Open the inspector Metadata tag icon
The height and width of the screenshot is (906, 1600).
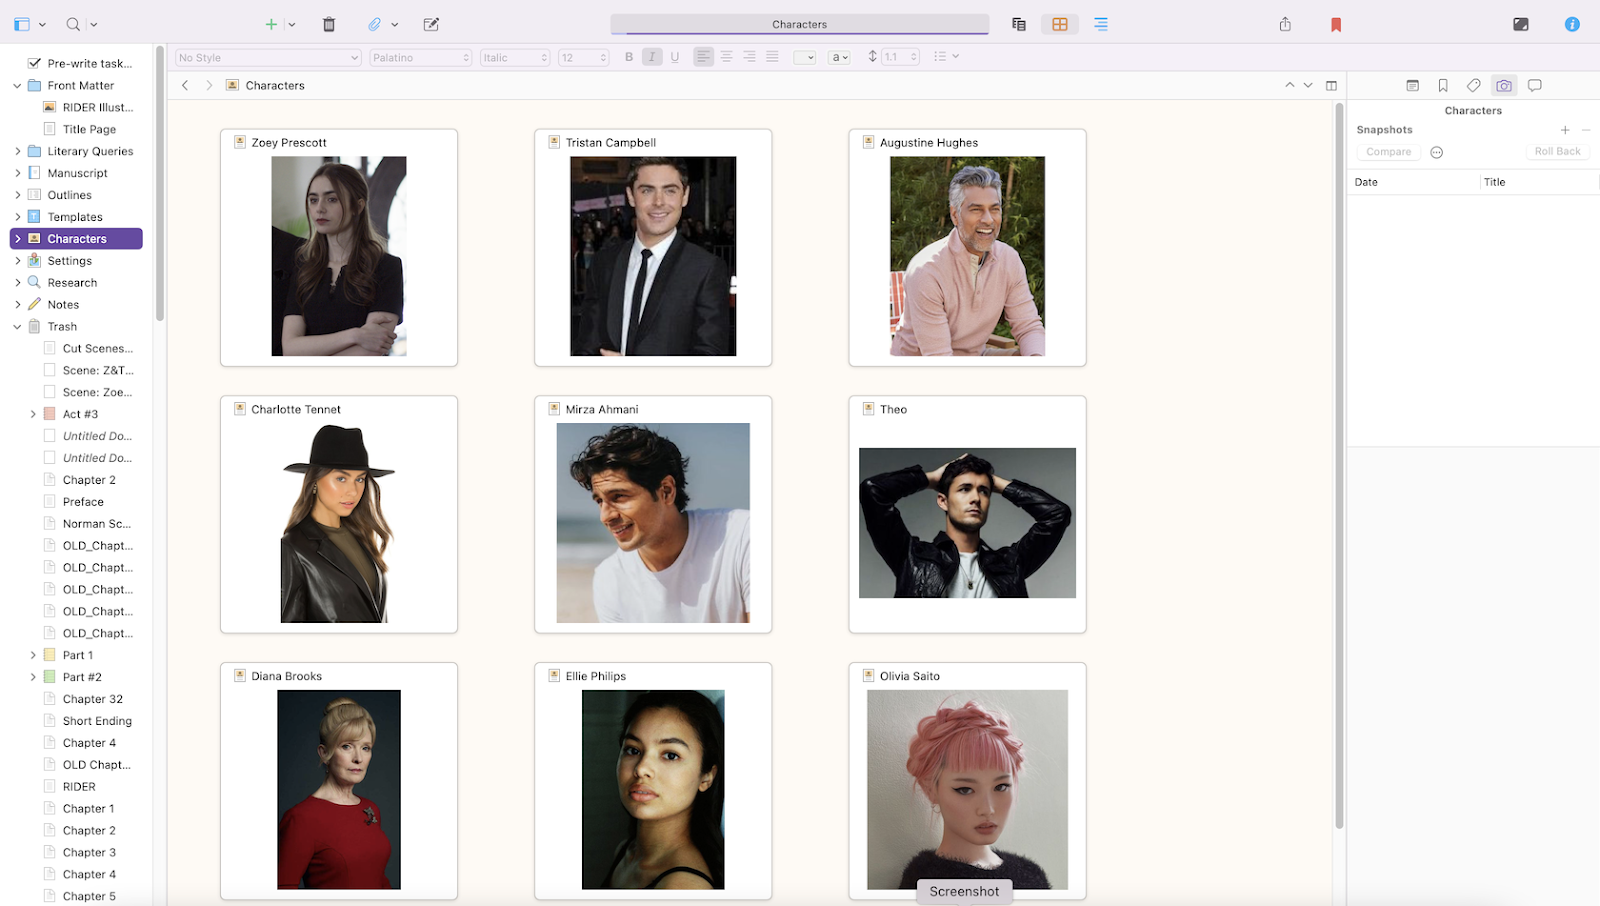[x=1473, y=86]
